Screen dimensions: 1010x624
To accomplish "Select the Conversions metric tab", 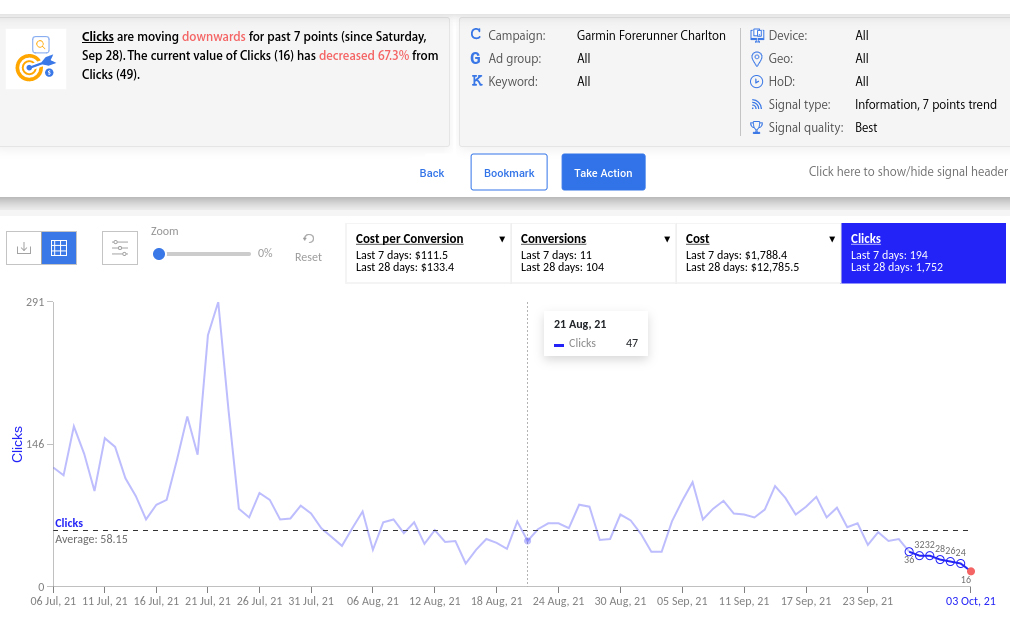I will (593, 253).
